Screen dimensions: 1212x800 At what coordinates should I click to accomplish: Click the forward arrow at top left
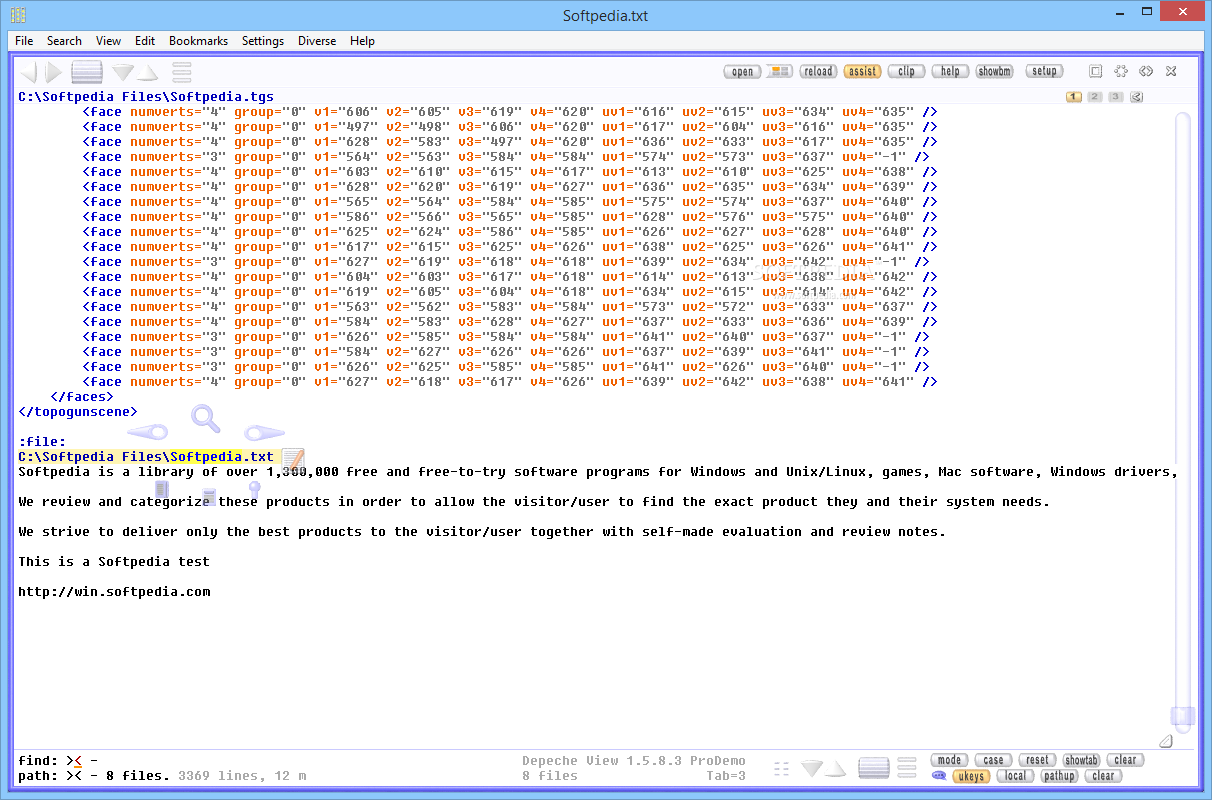pos(54,72)
